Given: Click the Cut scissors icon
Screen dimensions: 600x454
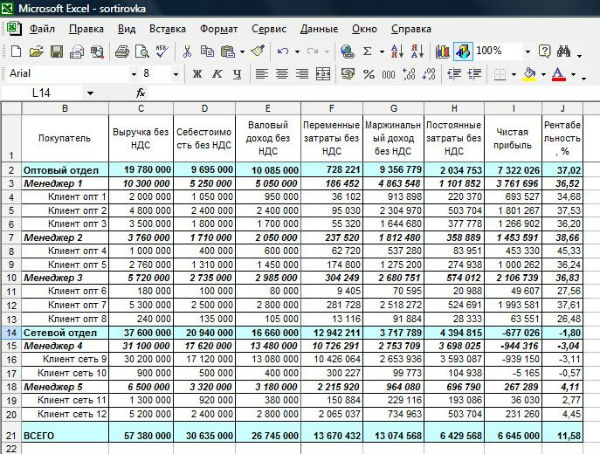Looking at the screenshot, I should click(187, 51).
